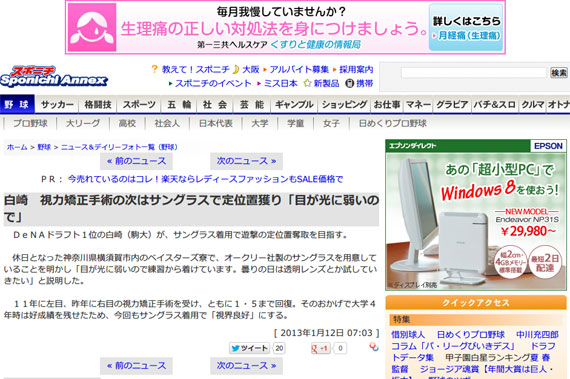570x379 pixels.
Task: Open 監督 quick access link
Action: [400, 370]
